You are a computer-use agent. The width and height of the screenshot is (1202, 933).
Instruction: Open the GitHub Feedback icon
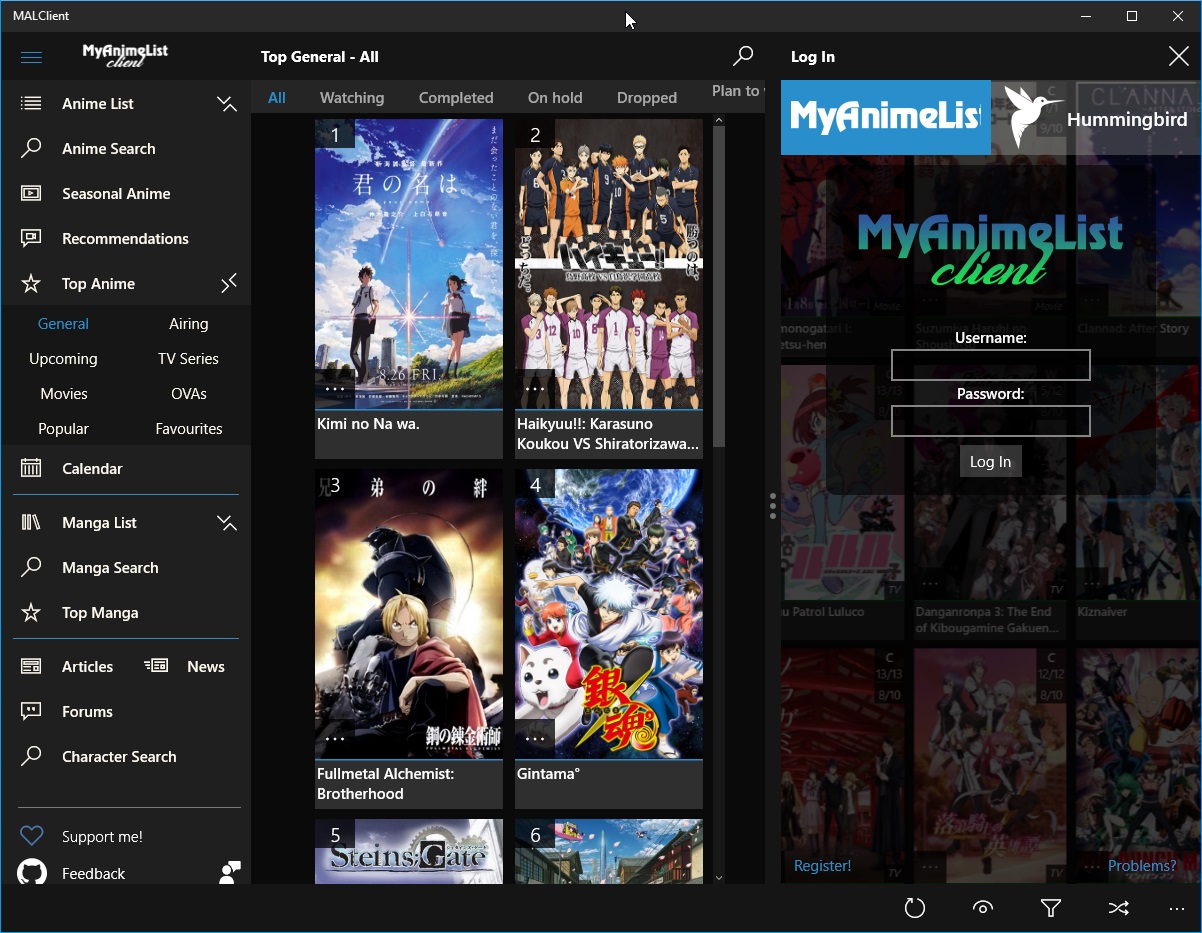[x=32, y=873]
